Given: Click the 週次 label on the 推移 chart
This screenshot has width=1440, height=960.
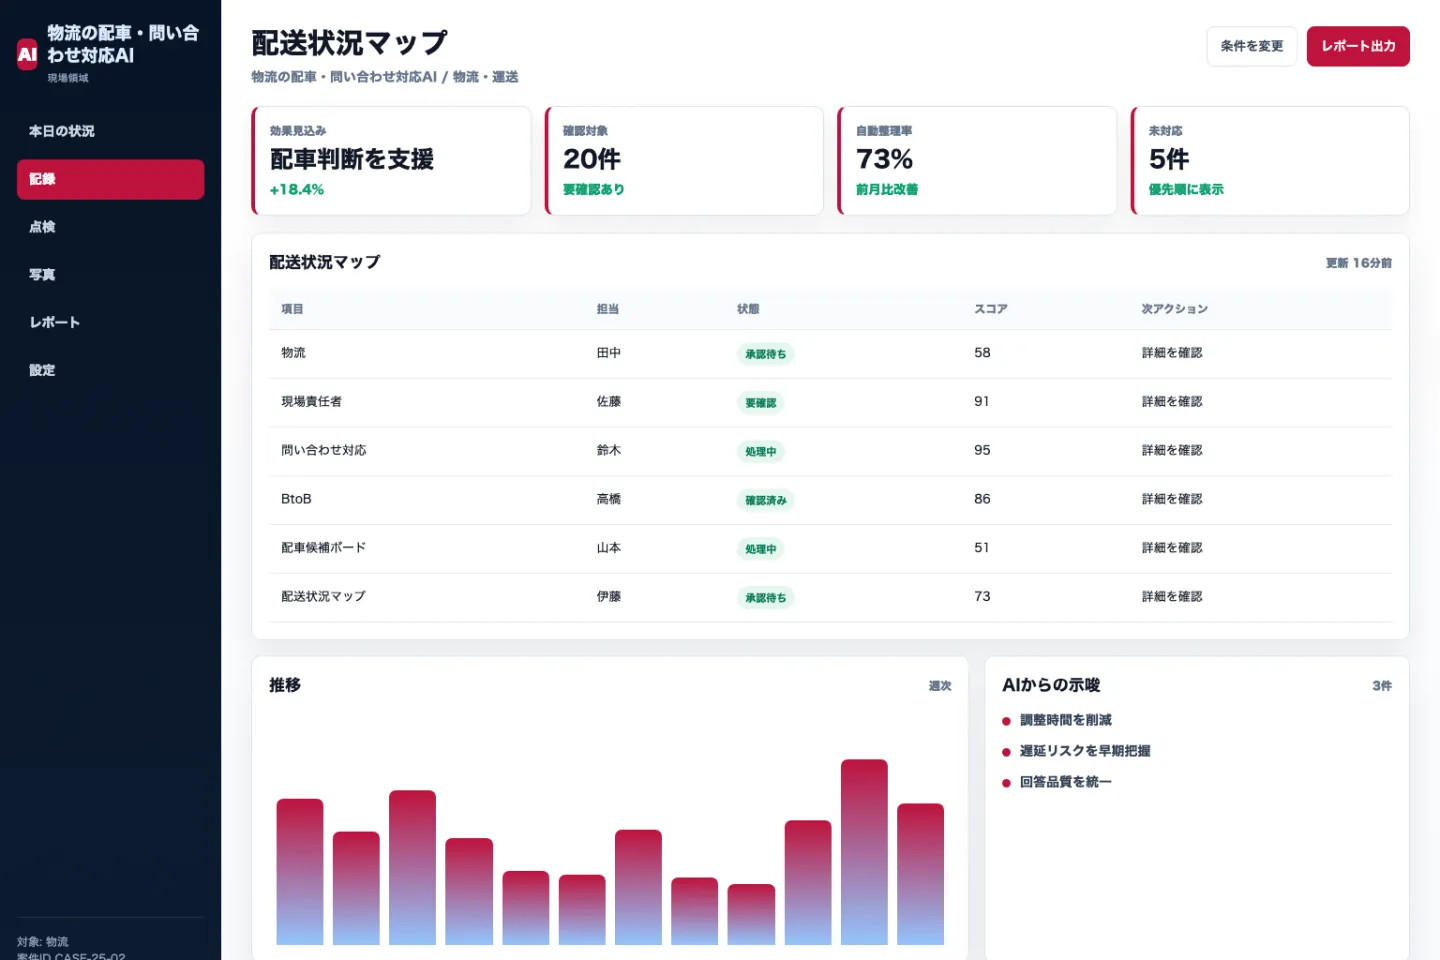Looking at the screenshot, I should pyautogui.click(x=940, y=686).
